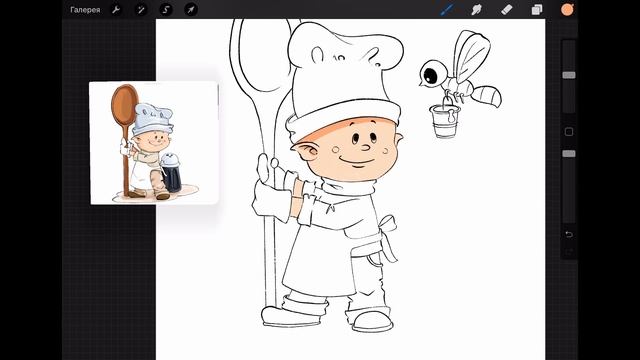Select the Brush tool
640x360 pixels.
[x=447, y=9]
